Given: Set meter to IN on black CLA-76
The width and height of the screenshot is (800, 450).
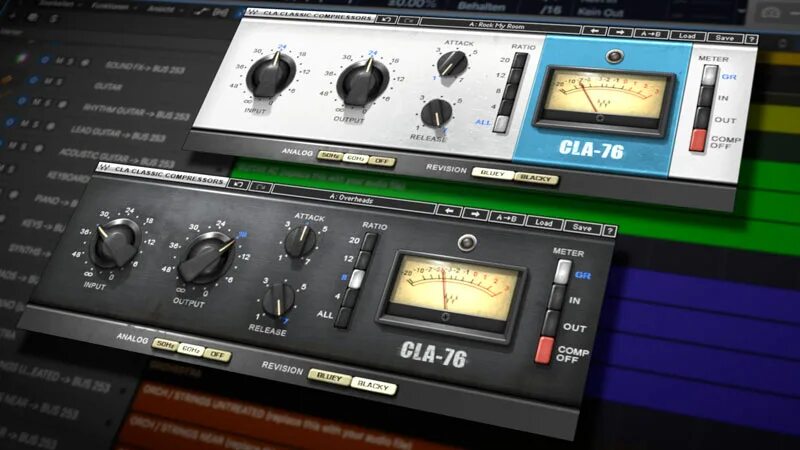Looking at the screenshot, I should point(557,297).
